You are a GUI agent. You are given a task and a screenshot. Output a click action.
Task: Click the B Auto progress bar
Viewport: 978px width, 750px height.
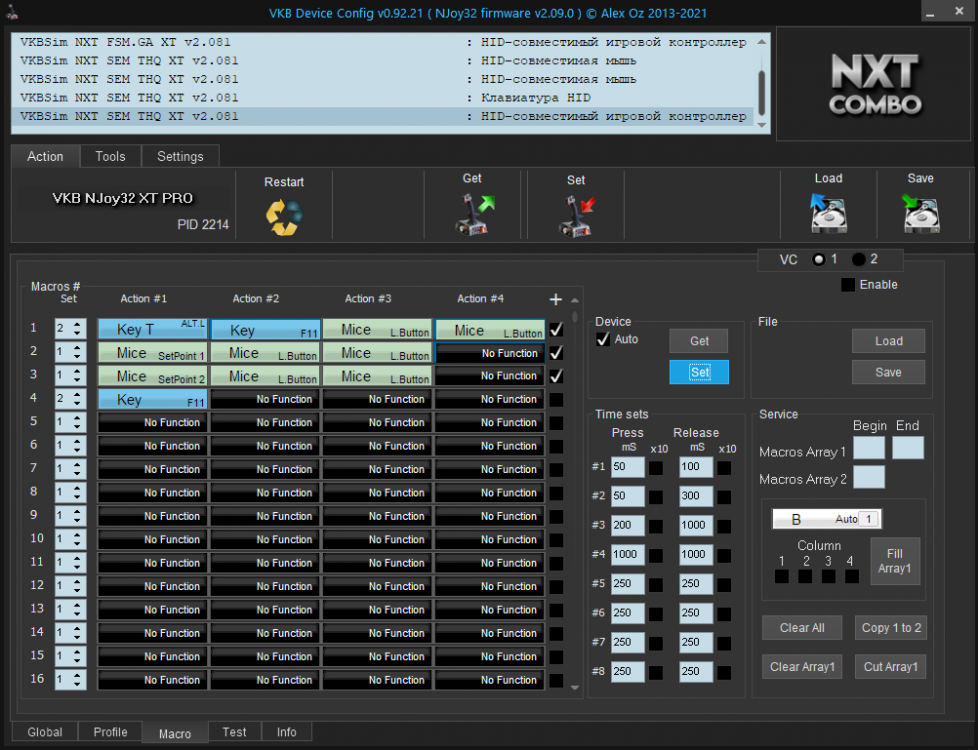tap(826, 519)
